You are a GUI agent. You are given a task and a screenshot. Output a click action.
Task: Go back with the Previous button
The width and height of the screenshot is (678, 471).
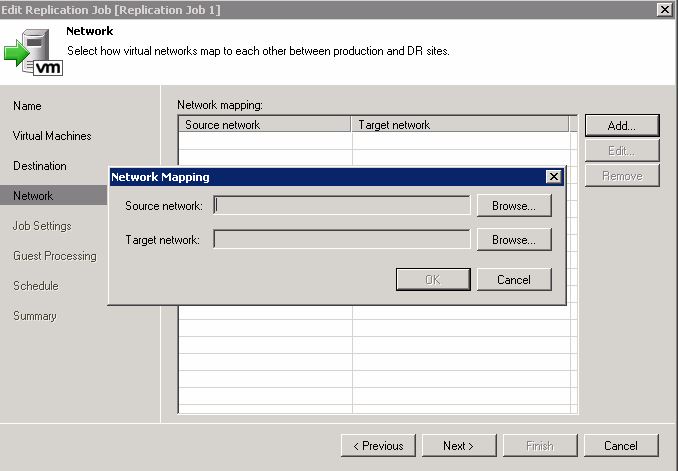tap(378, 445)
